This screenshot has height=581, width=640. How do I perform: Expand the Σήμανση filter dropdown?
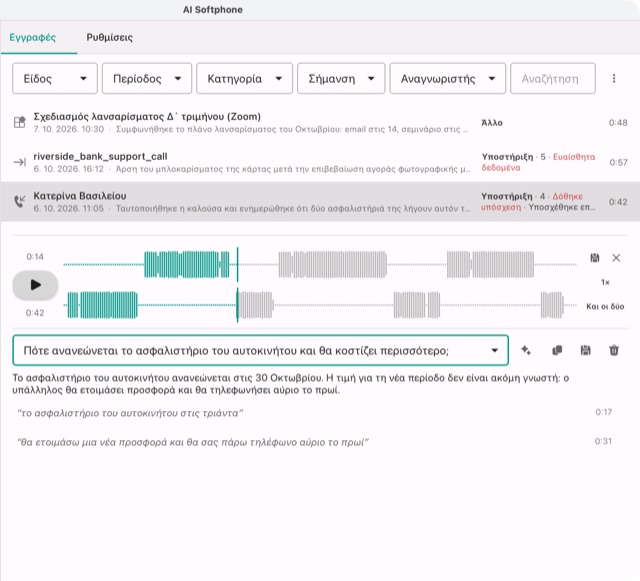pos(341,78)
